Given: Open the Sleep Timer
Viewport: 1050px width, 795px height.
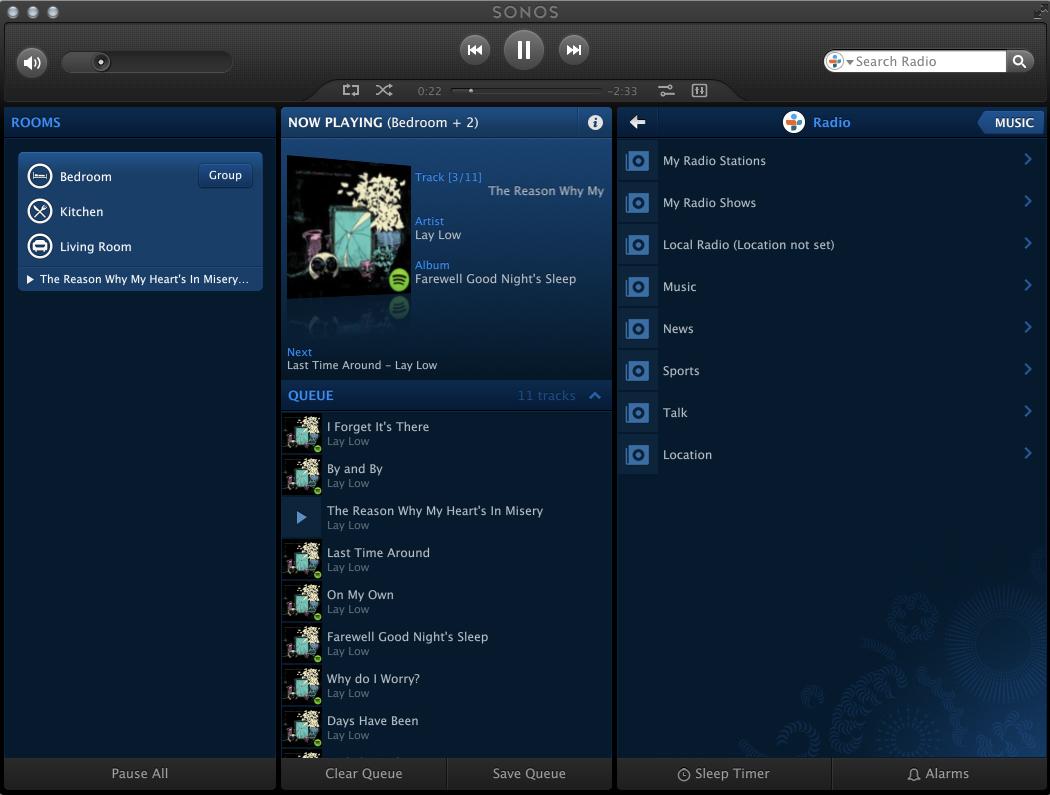Looking at the screenshot, I should pos(724,774).
